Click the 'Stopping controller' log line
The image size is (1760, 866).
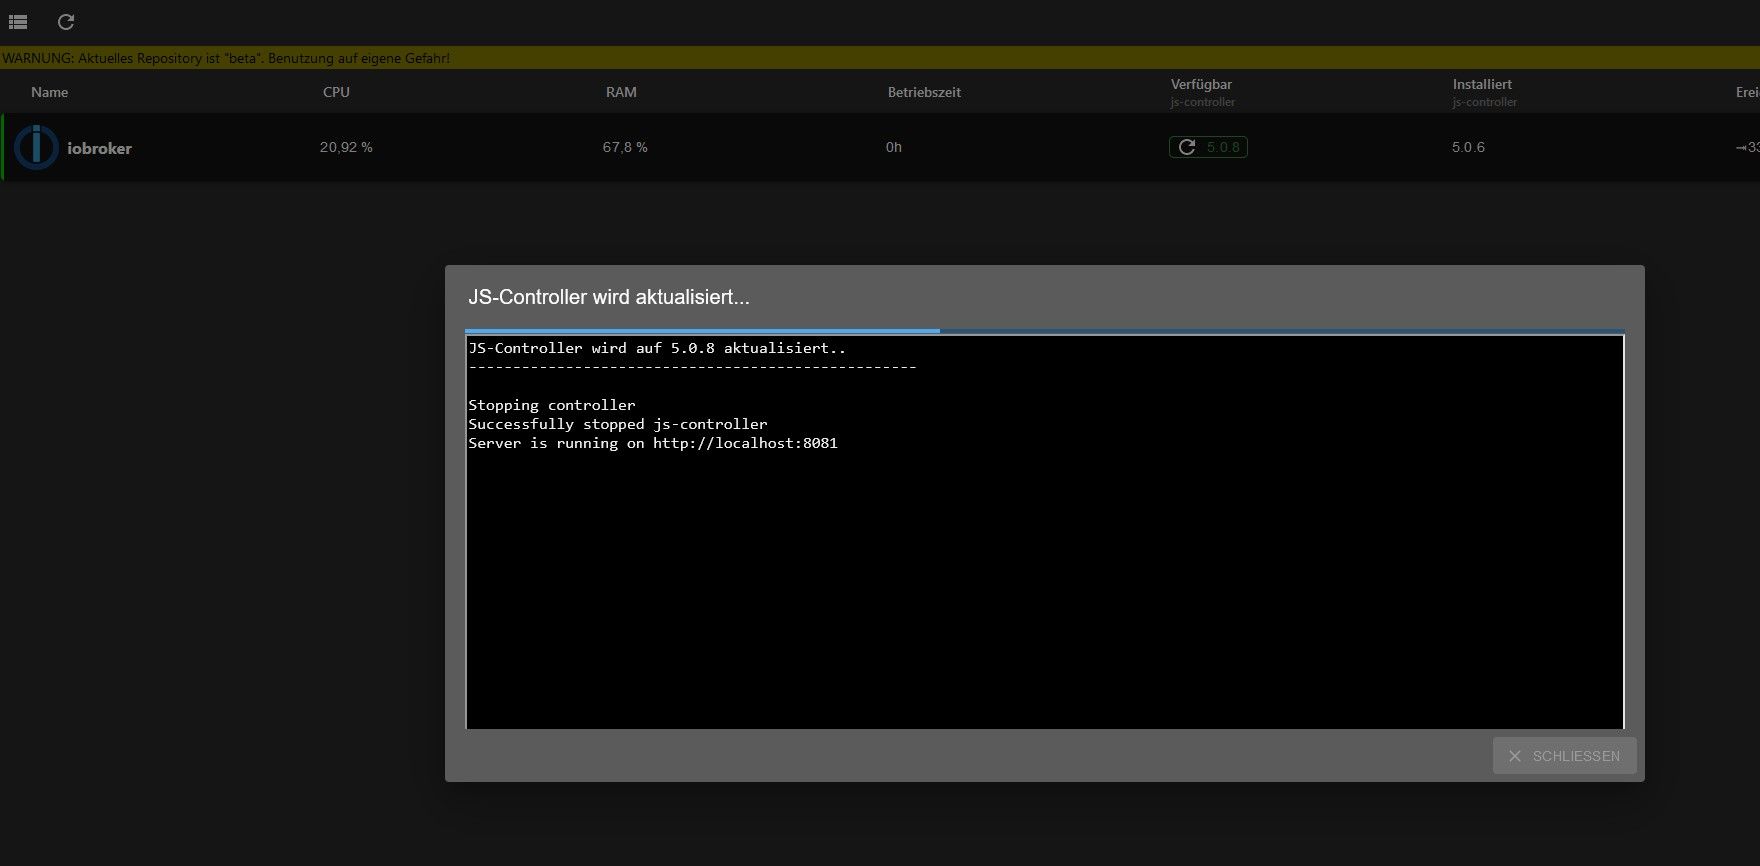(552, 405)
